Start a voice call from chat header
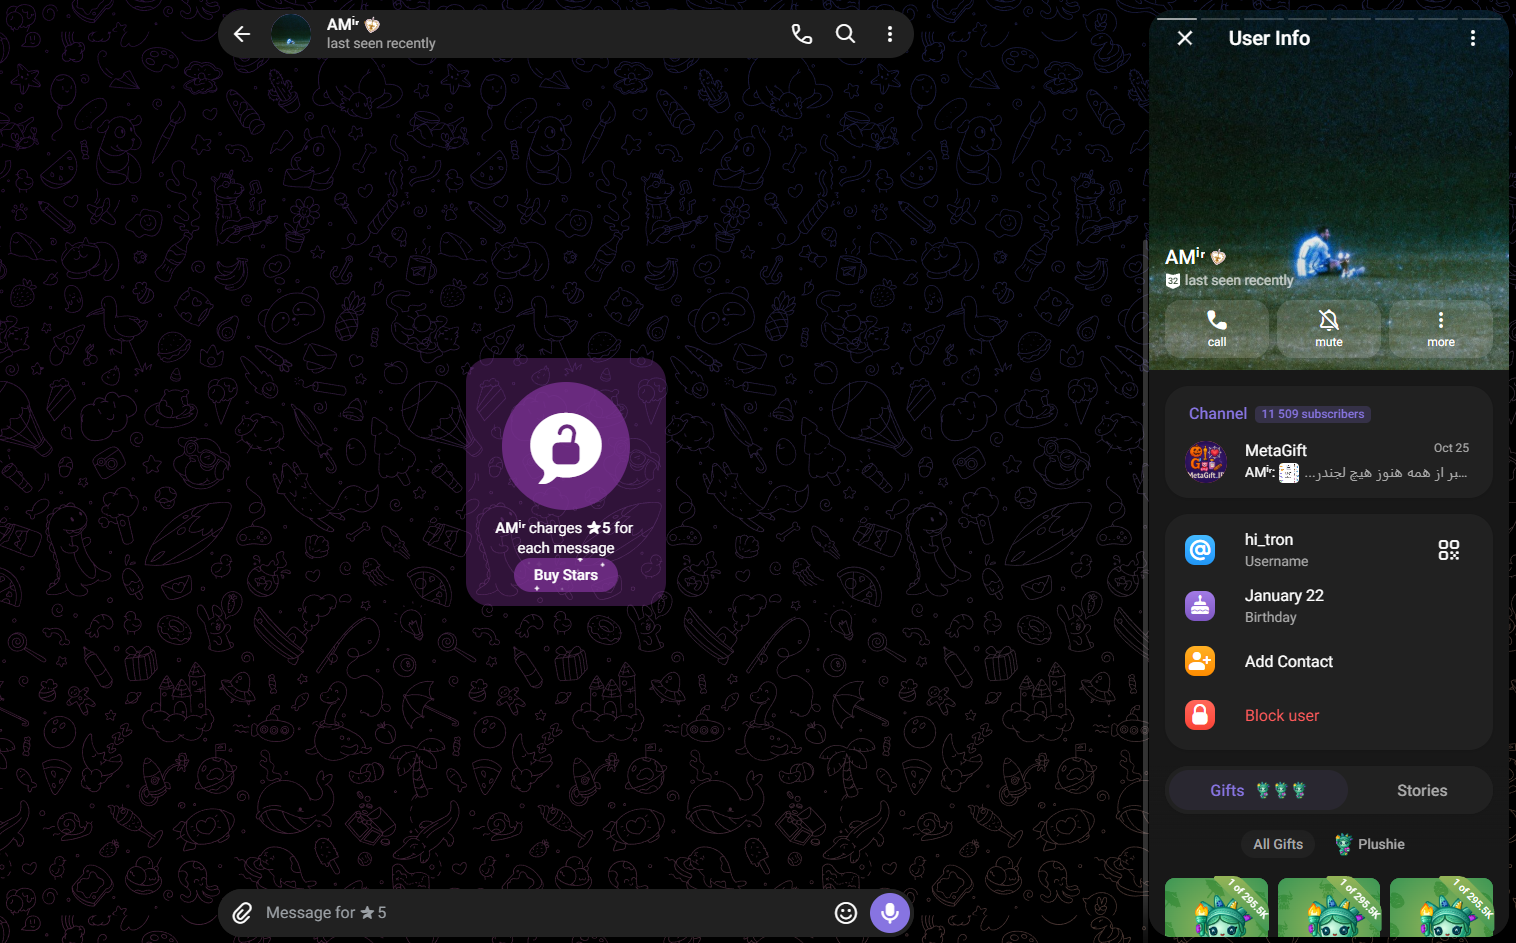The height and width of the screenshot is (943, 1516). (x=802, y=34)
